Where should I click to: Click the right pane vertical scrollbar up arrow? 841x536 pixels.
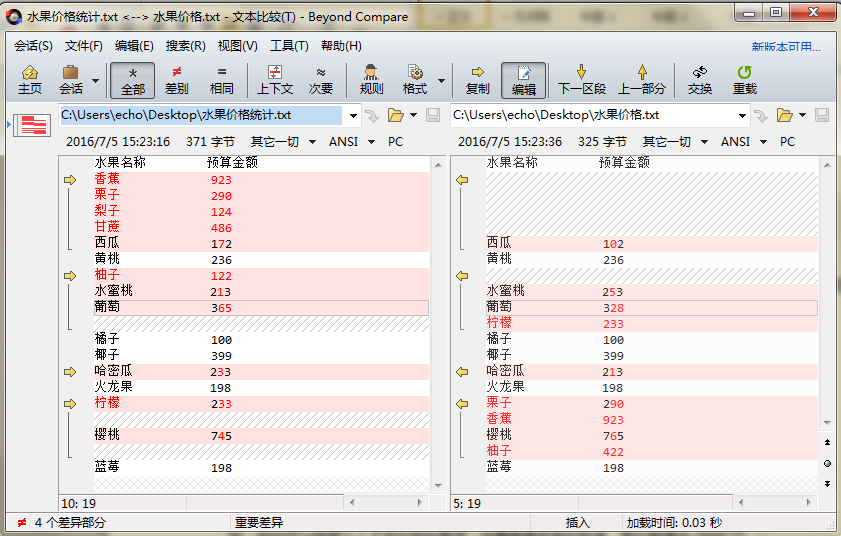pos(827,165)
